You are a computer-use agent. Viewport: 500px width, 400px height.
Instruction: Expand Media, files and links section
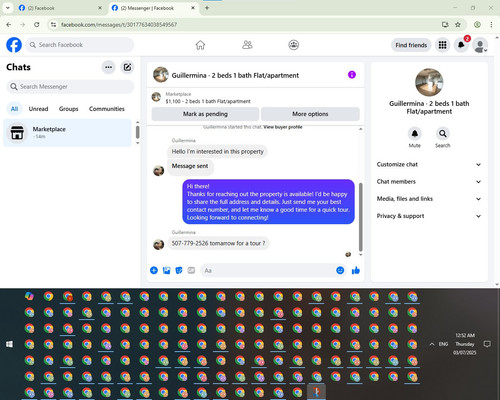(x=429, y=199)
